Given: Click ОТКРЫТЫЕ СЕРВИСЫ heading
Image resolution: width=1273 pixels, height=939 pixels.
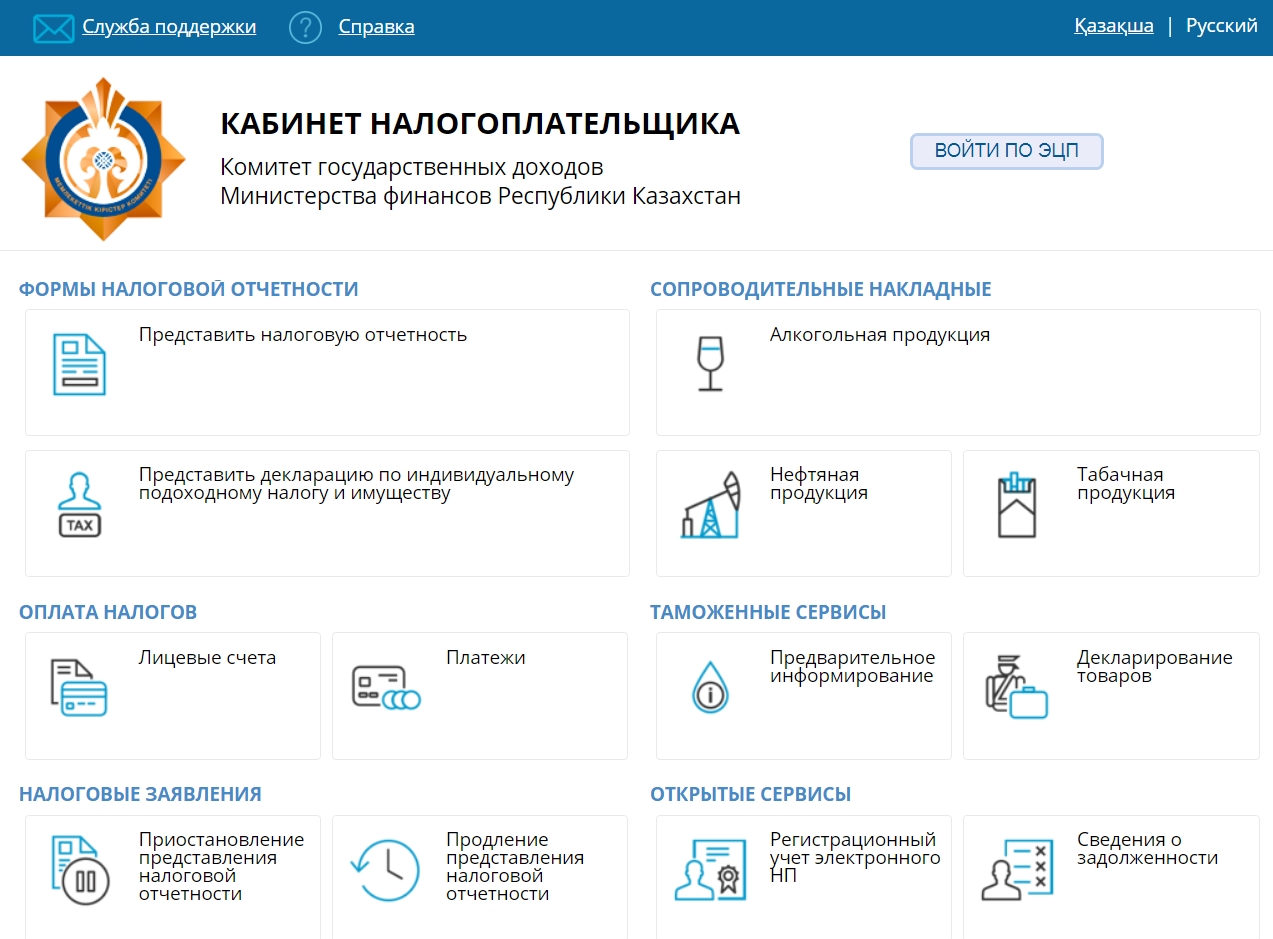Looking at the screenshot, I should coord(751,795).
